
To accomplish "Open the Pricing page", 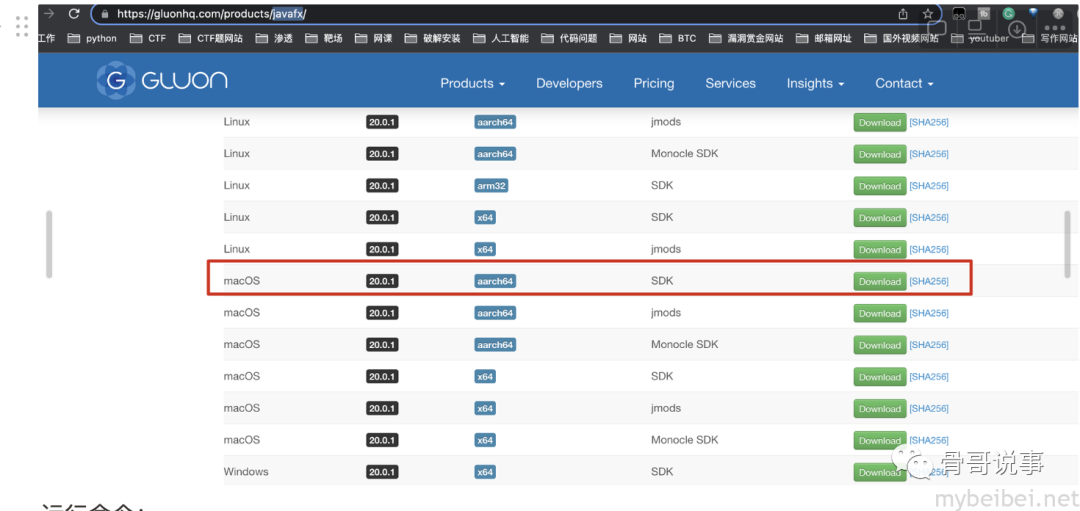I will (x=654, y=83).
